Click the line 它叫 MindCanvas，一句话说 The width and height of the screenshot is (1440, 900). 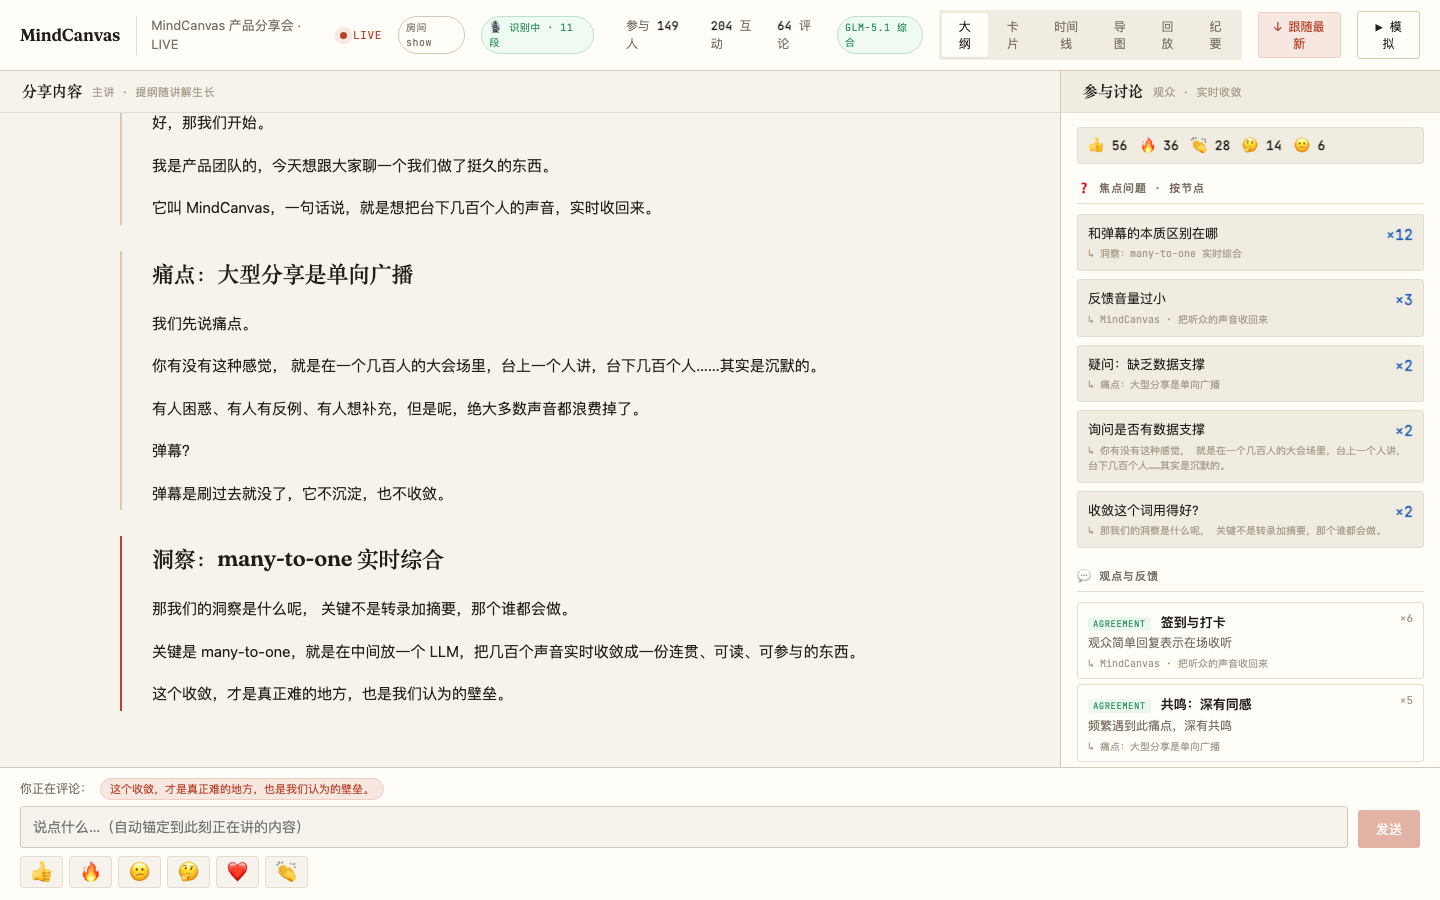point(405,208)
